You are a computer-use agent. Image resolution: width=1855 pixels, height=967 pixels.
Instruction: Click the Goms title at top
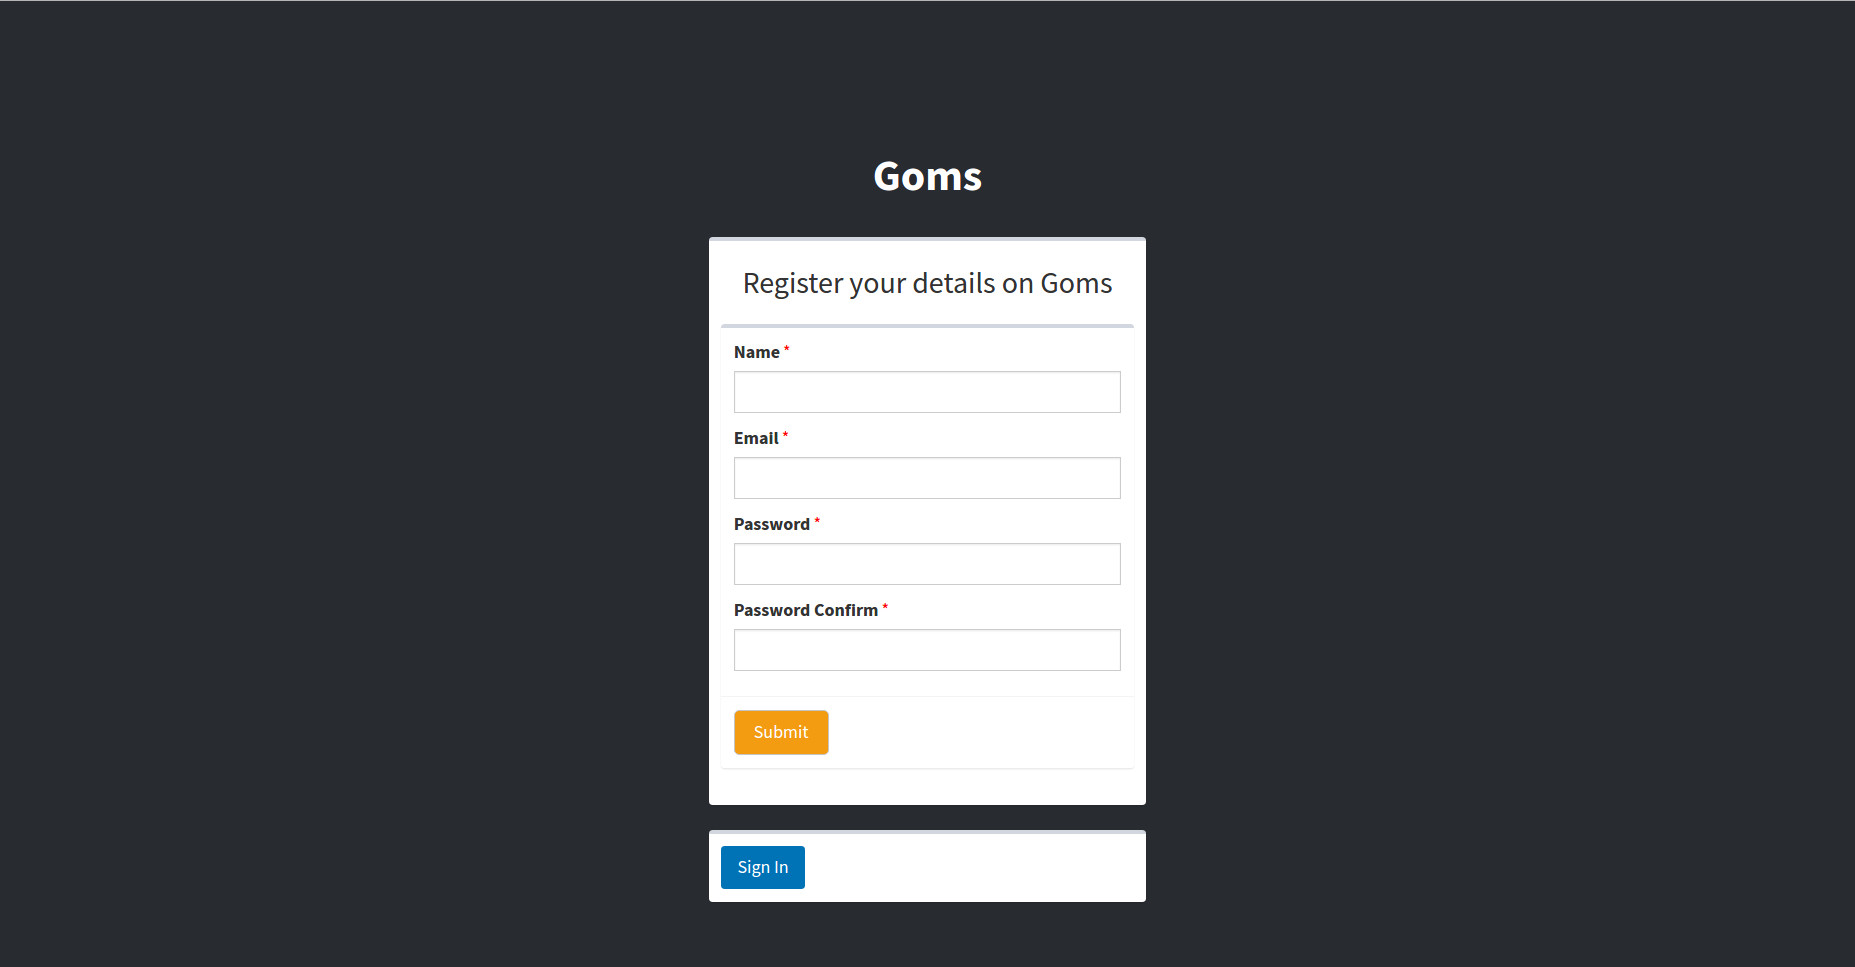click(927, 176)
